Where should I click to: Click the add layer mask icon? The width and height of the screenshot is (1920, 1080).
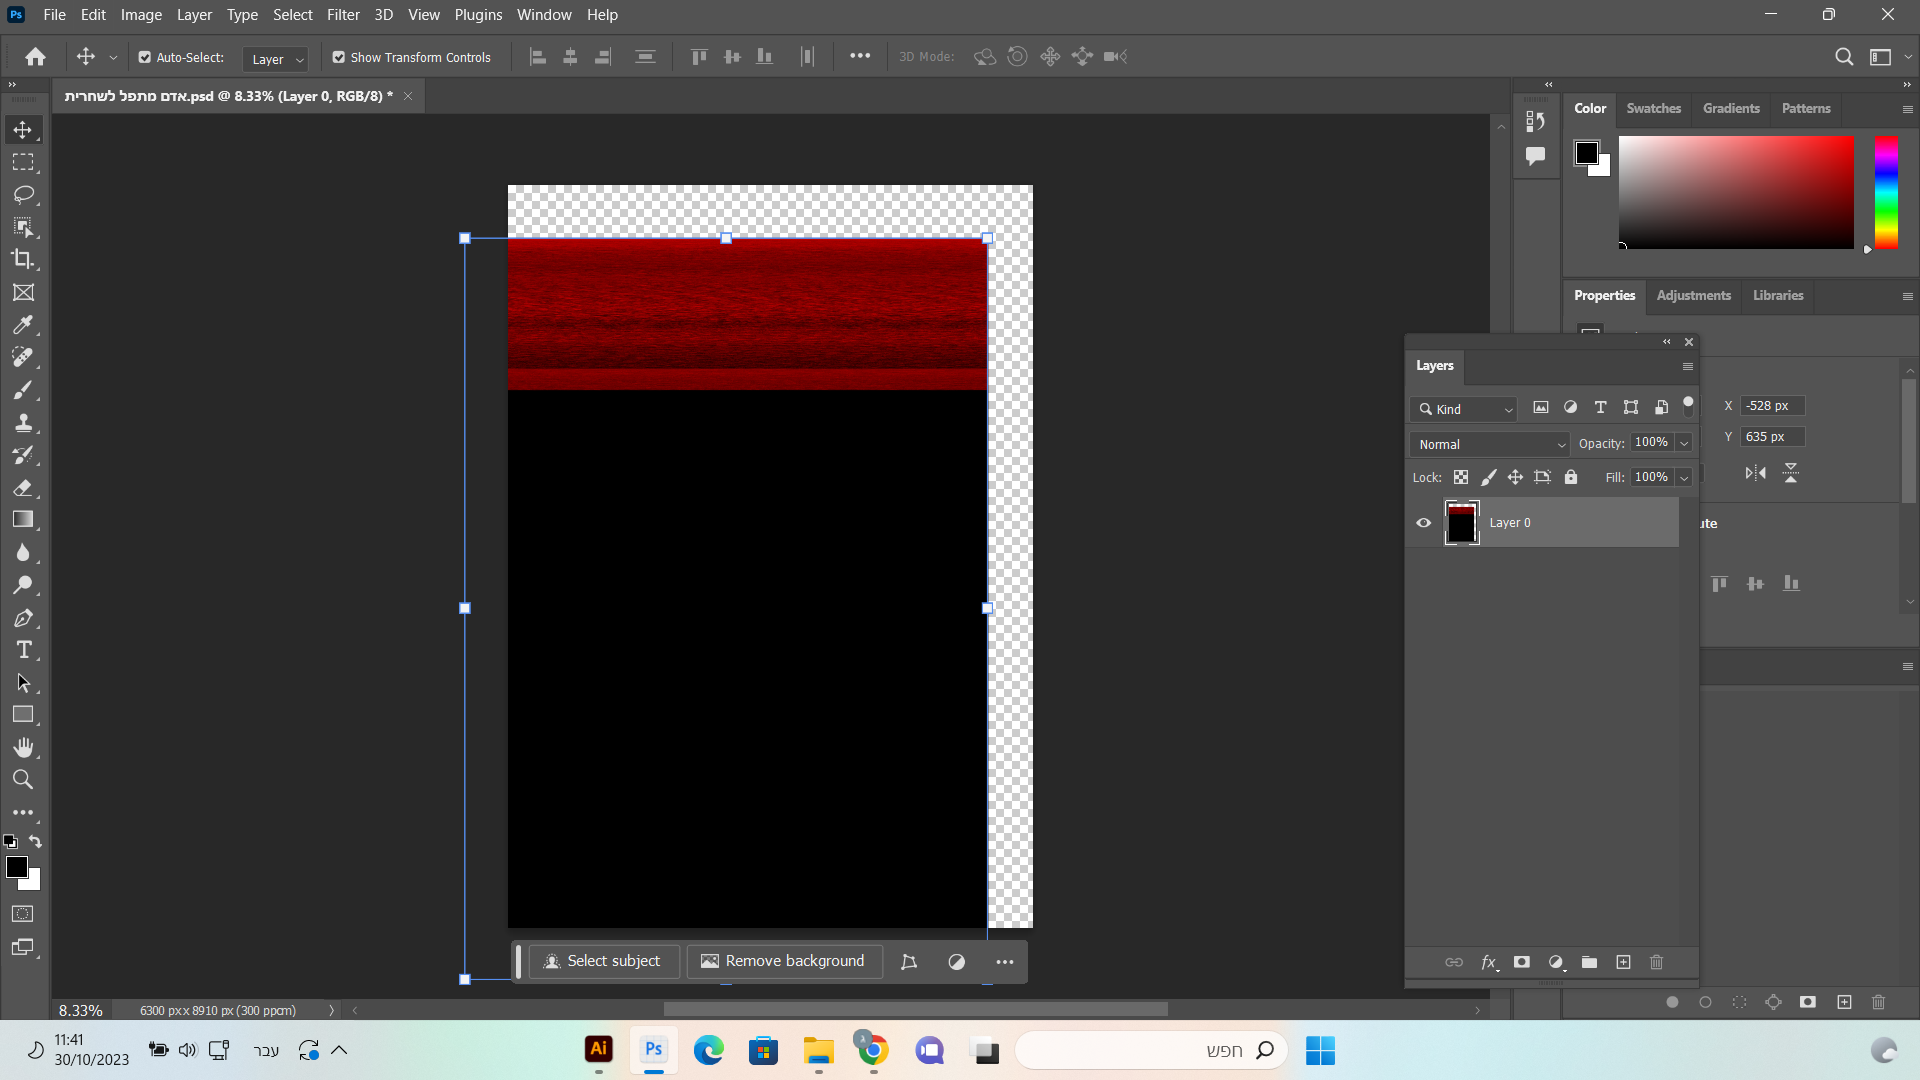tap(1521, 962)
